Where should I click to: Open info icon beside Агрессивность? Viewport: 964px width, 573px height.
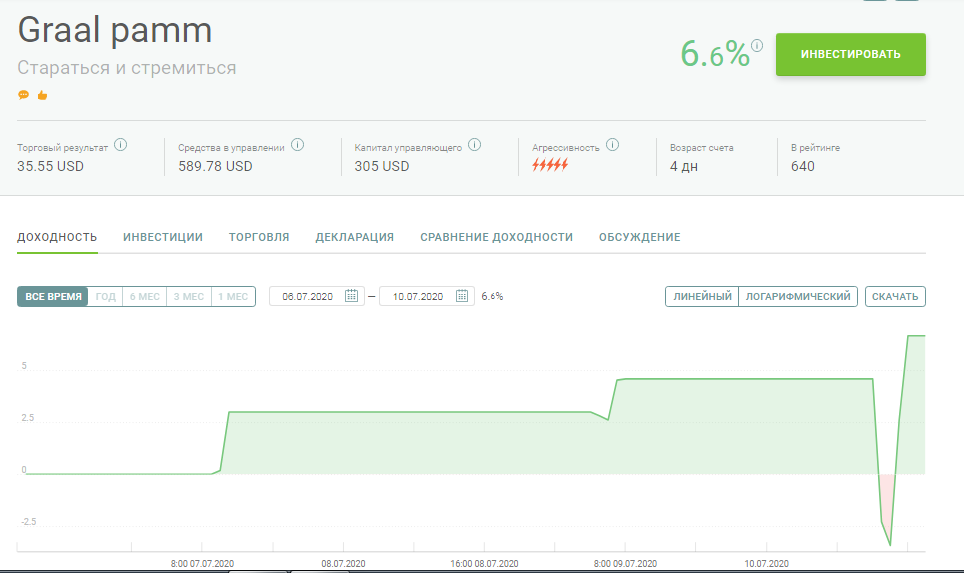pyautogui.click(x=612, y=145)
